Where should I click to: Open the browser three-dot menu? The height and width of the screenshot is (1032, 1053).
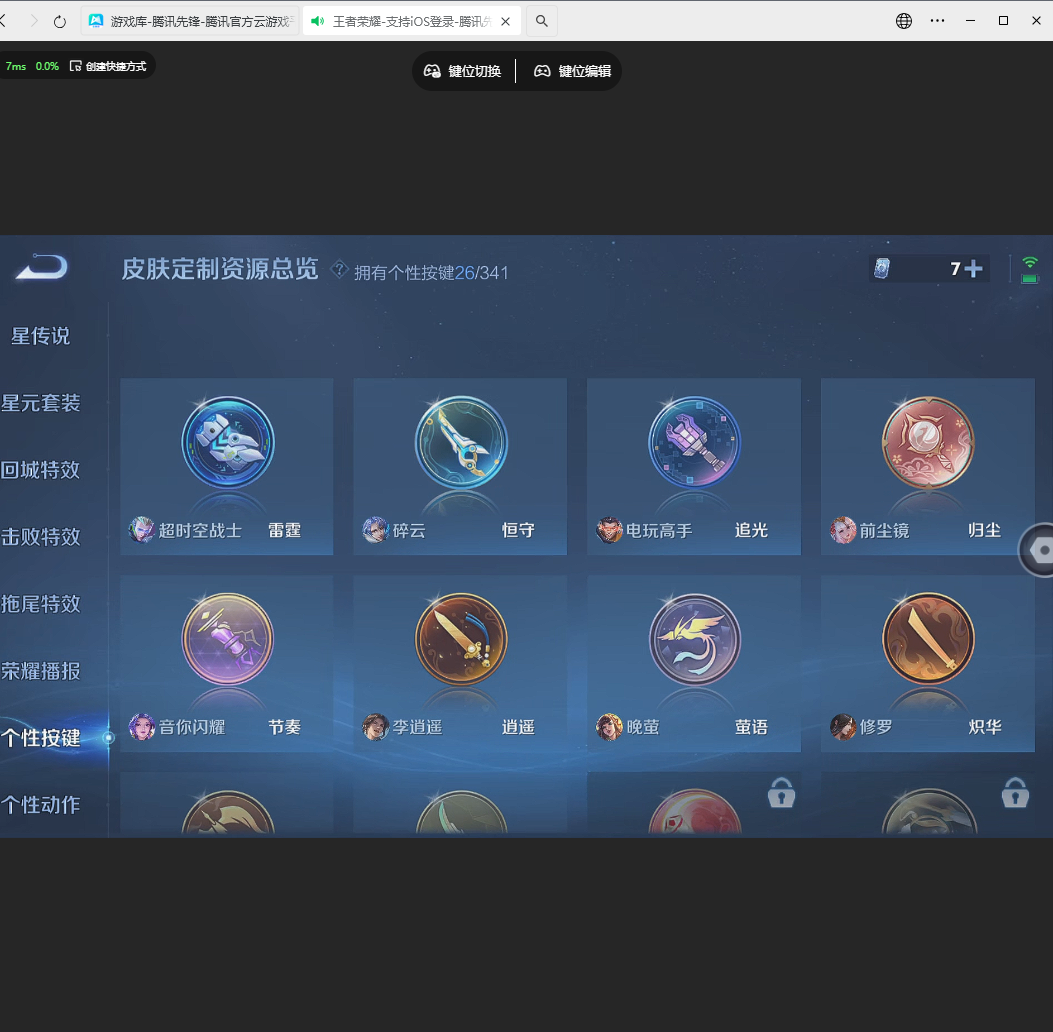click(938, 20)
